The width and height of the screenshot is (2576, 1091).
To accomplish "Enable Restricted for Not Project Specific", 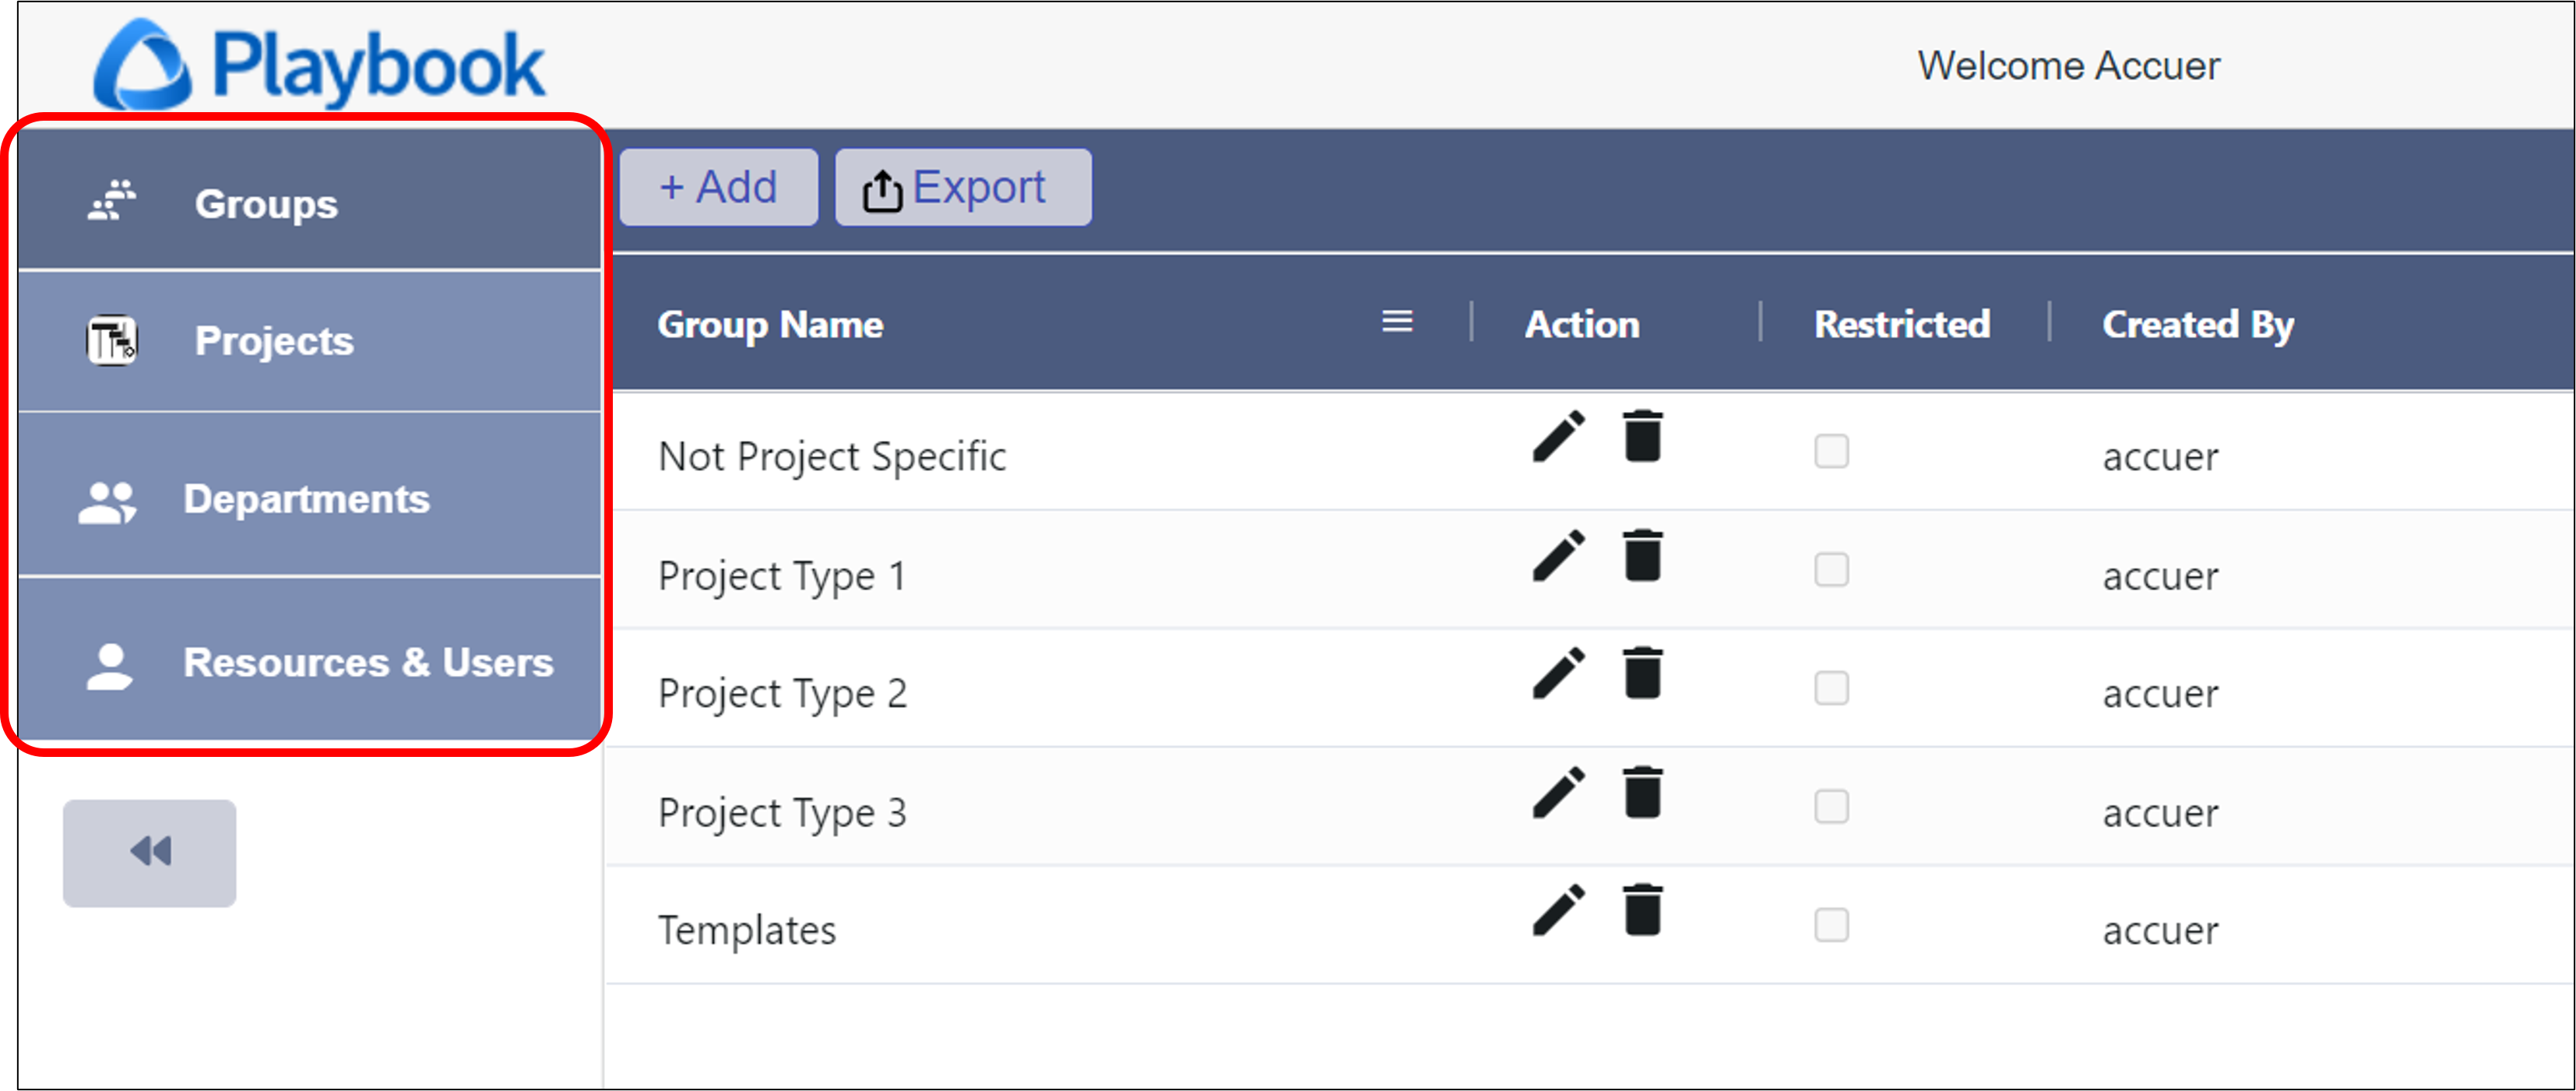I will click(x=1831, y=452).
